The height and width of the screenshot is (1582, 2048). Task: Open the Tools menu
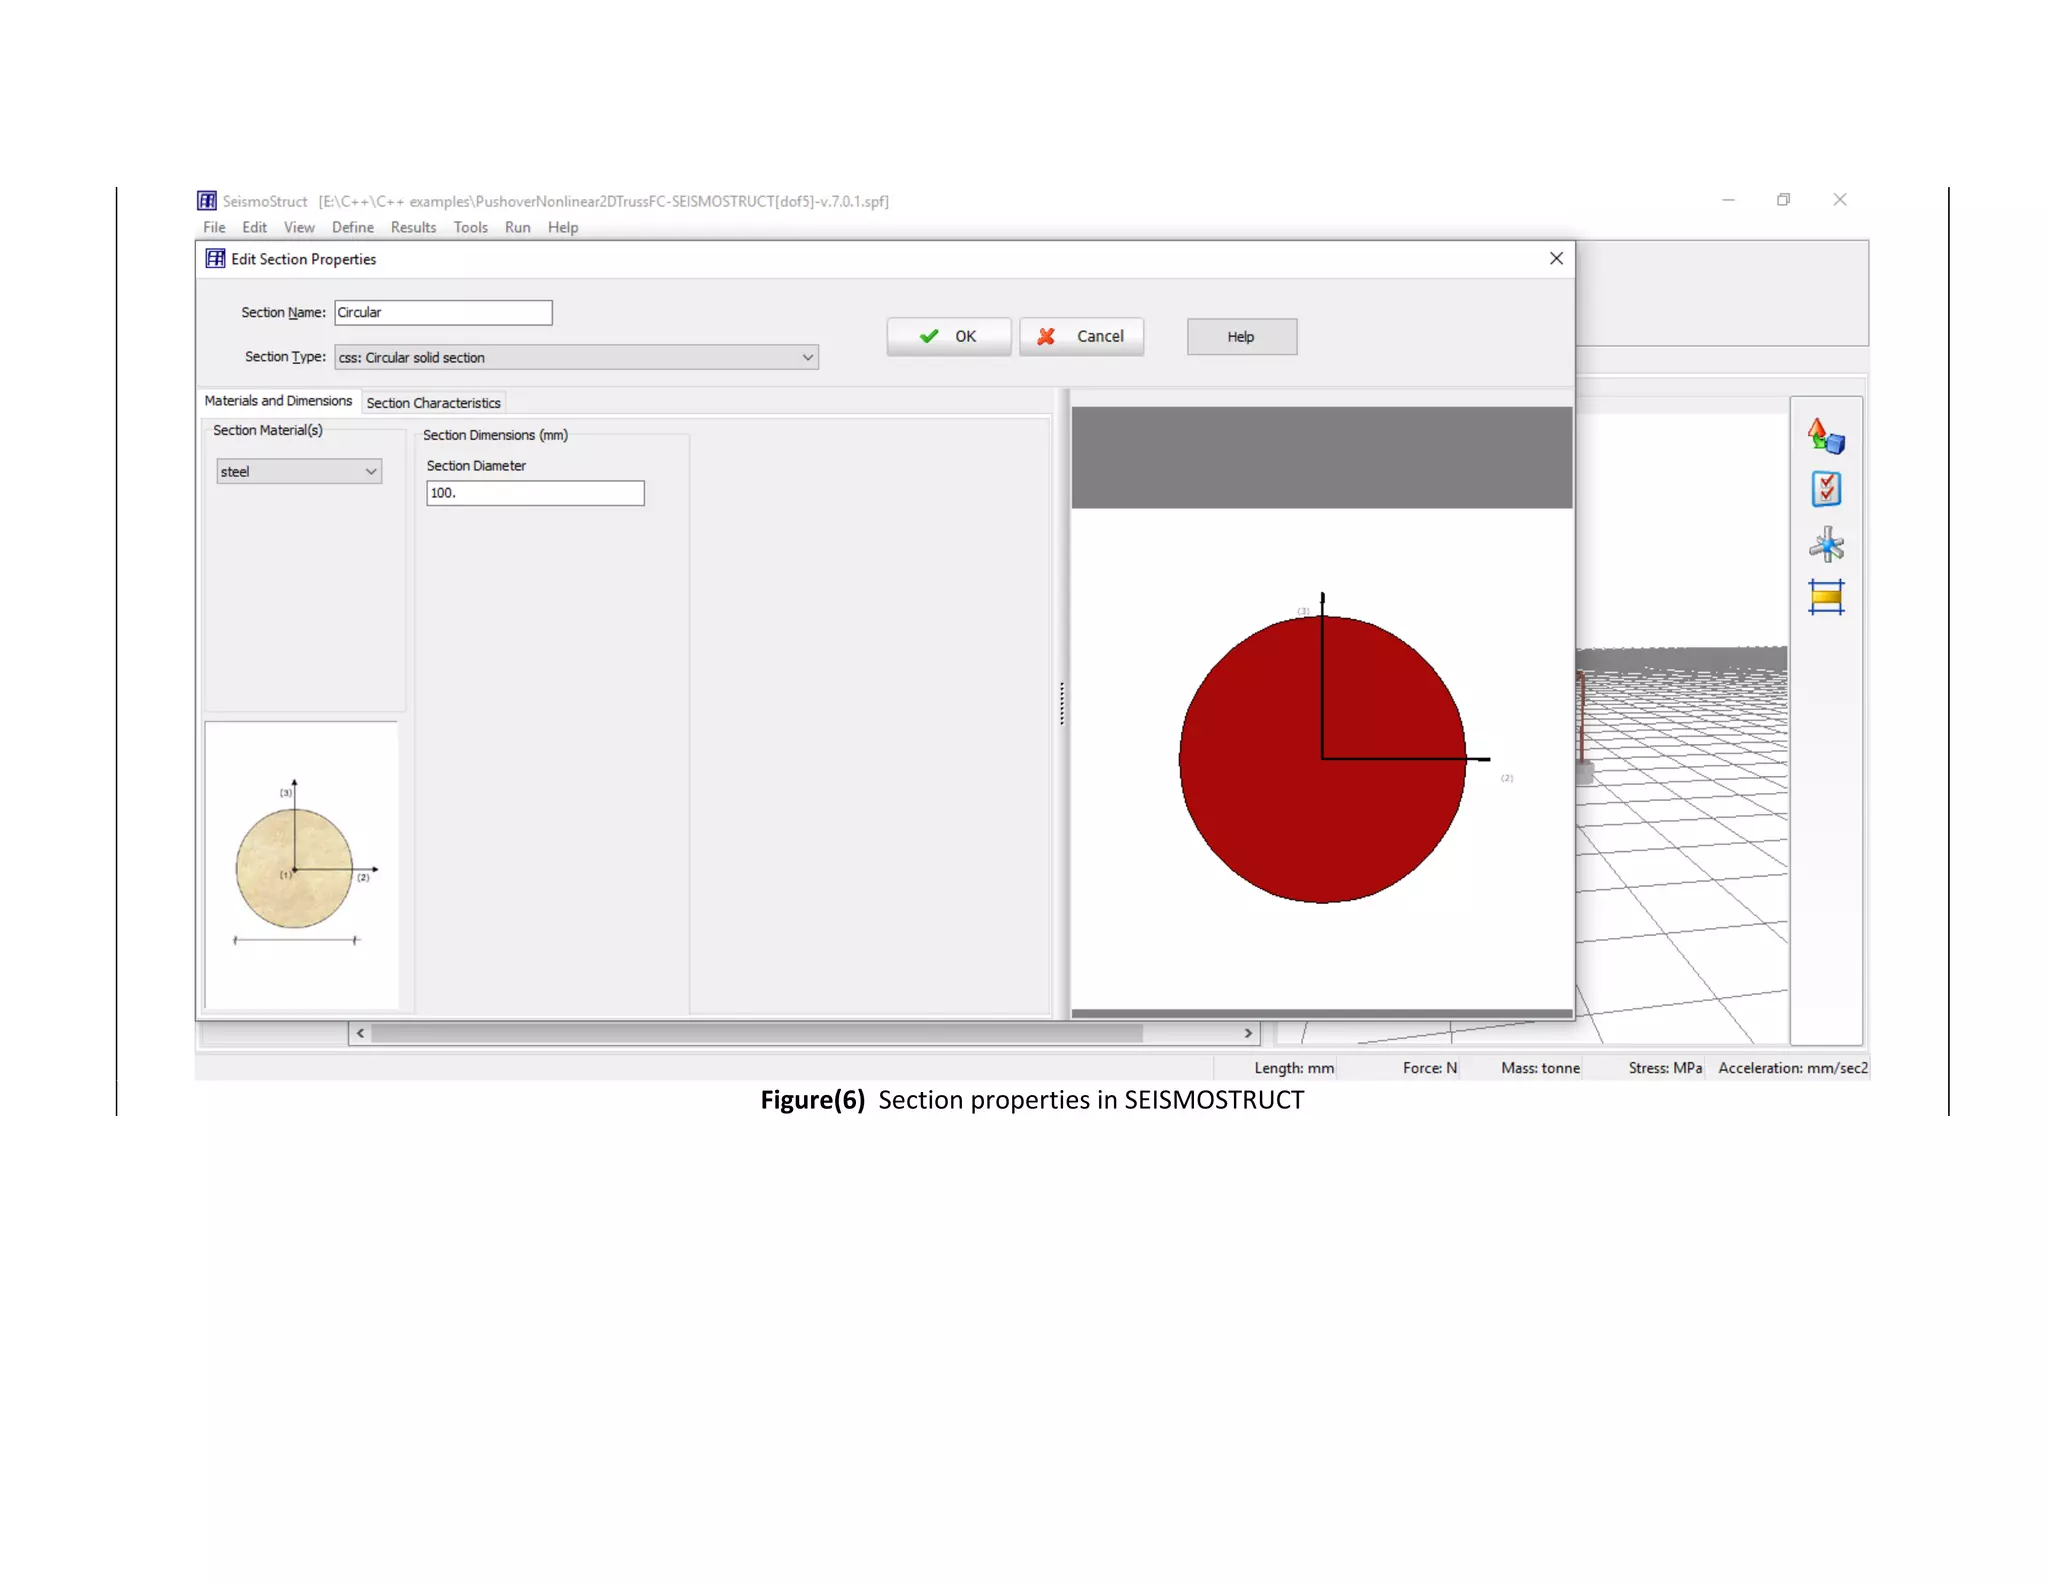coord(470,228)
